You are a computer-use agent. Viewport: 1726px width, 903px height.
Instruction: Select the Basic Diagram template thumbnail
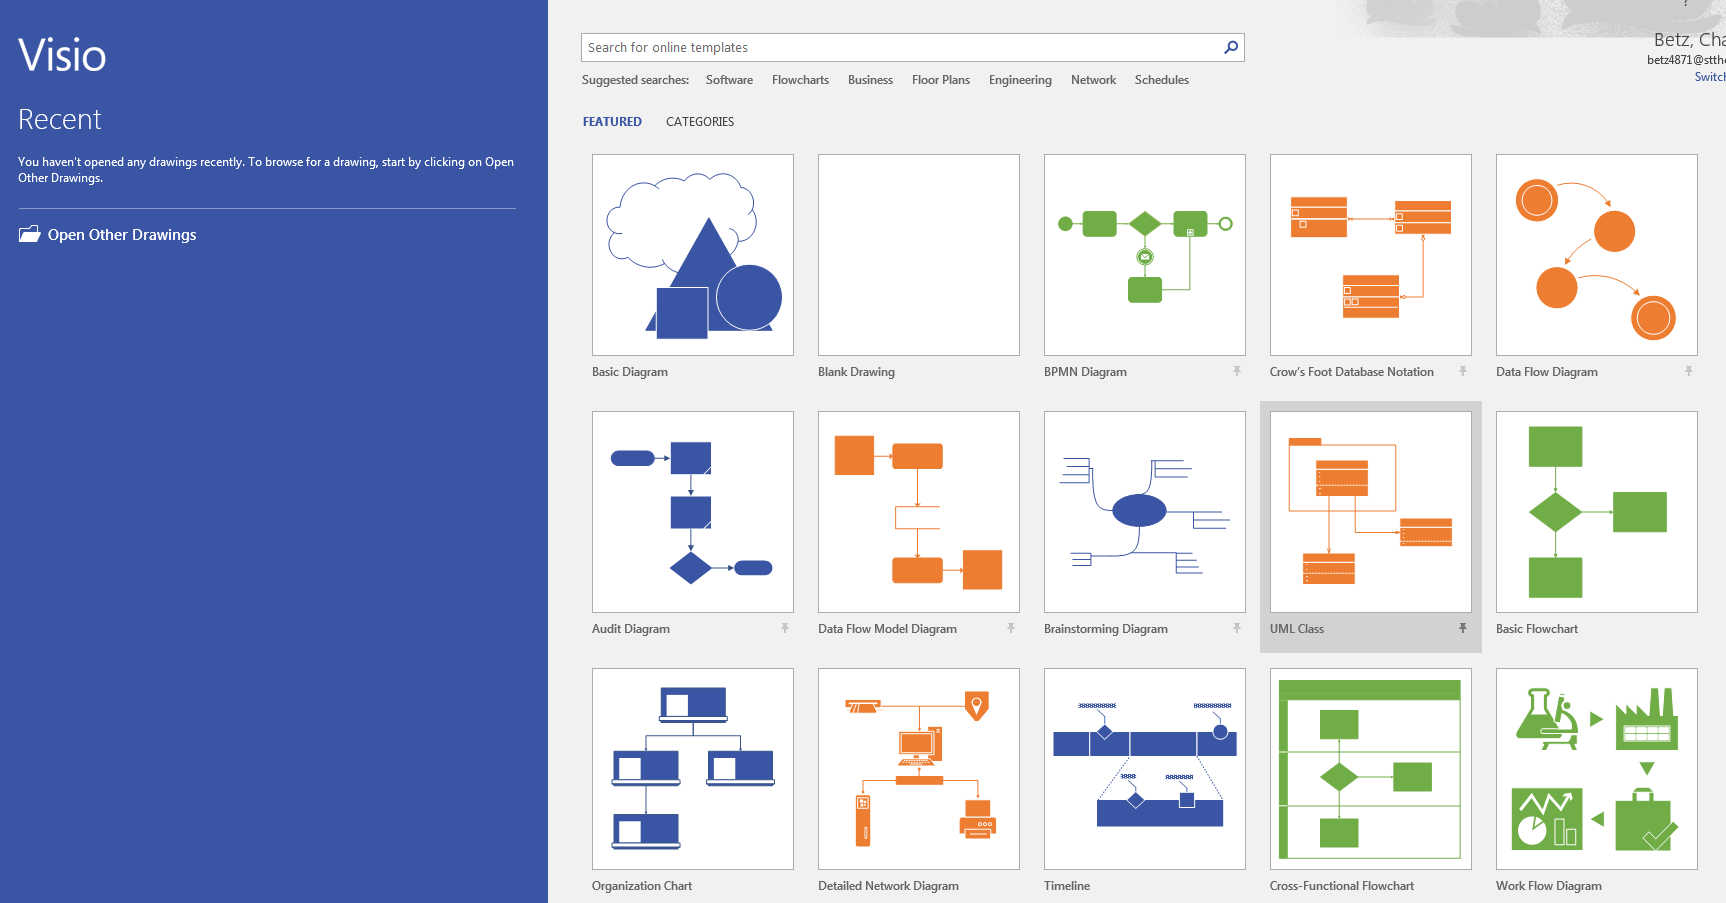pos(693,255)
